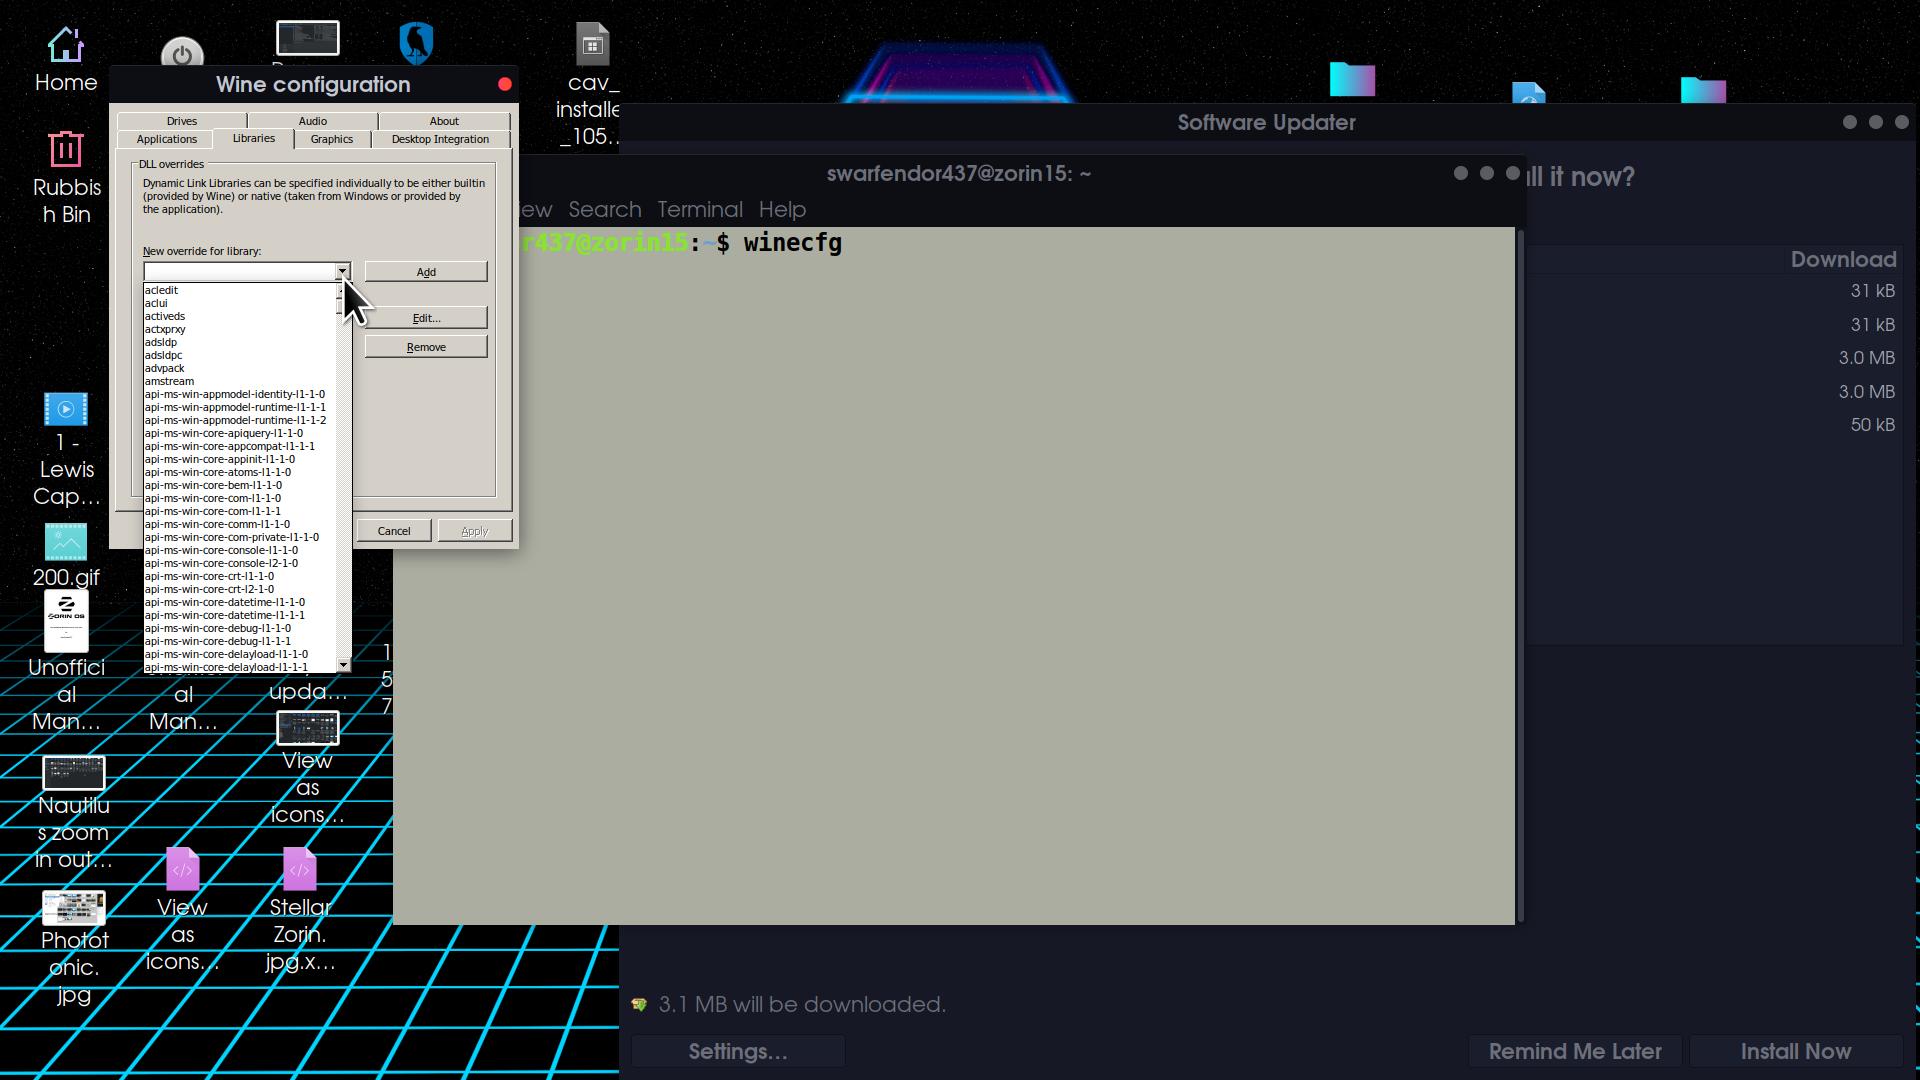Collapse the library override combo box arrow

point(342,272)
